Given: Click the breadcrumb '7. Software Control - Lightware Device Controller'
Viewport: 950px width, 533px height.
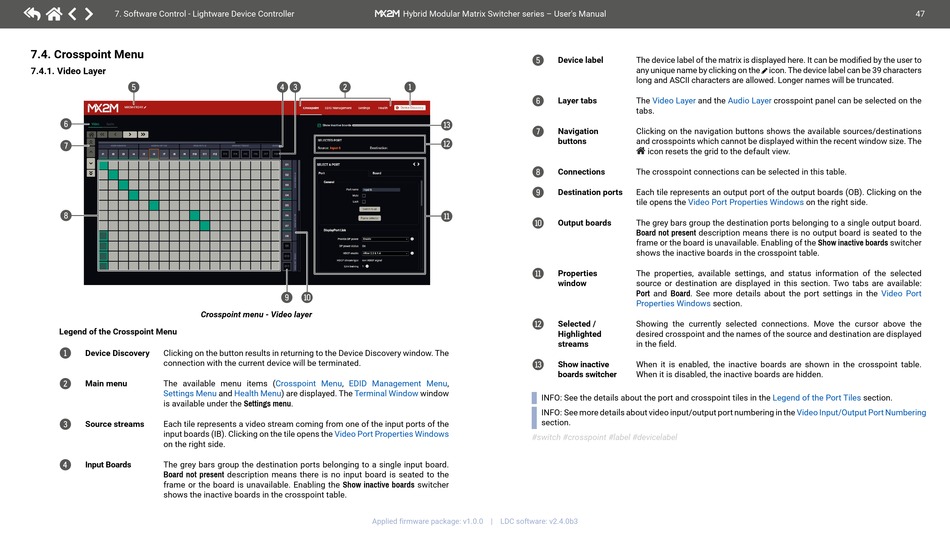Looking at the screenshot, I should pos(204,13).
